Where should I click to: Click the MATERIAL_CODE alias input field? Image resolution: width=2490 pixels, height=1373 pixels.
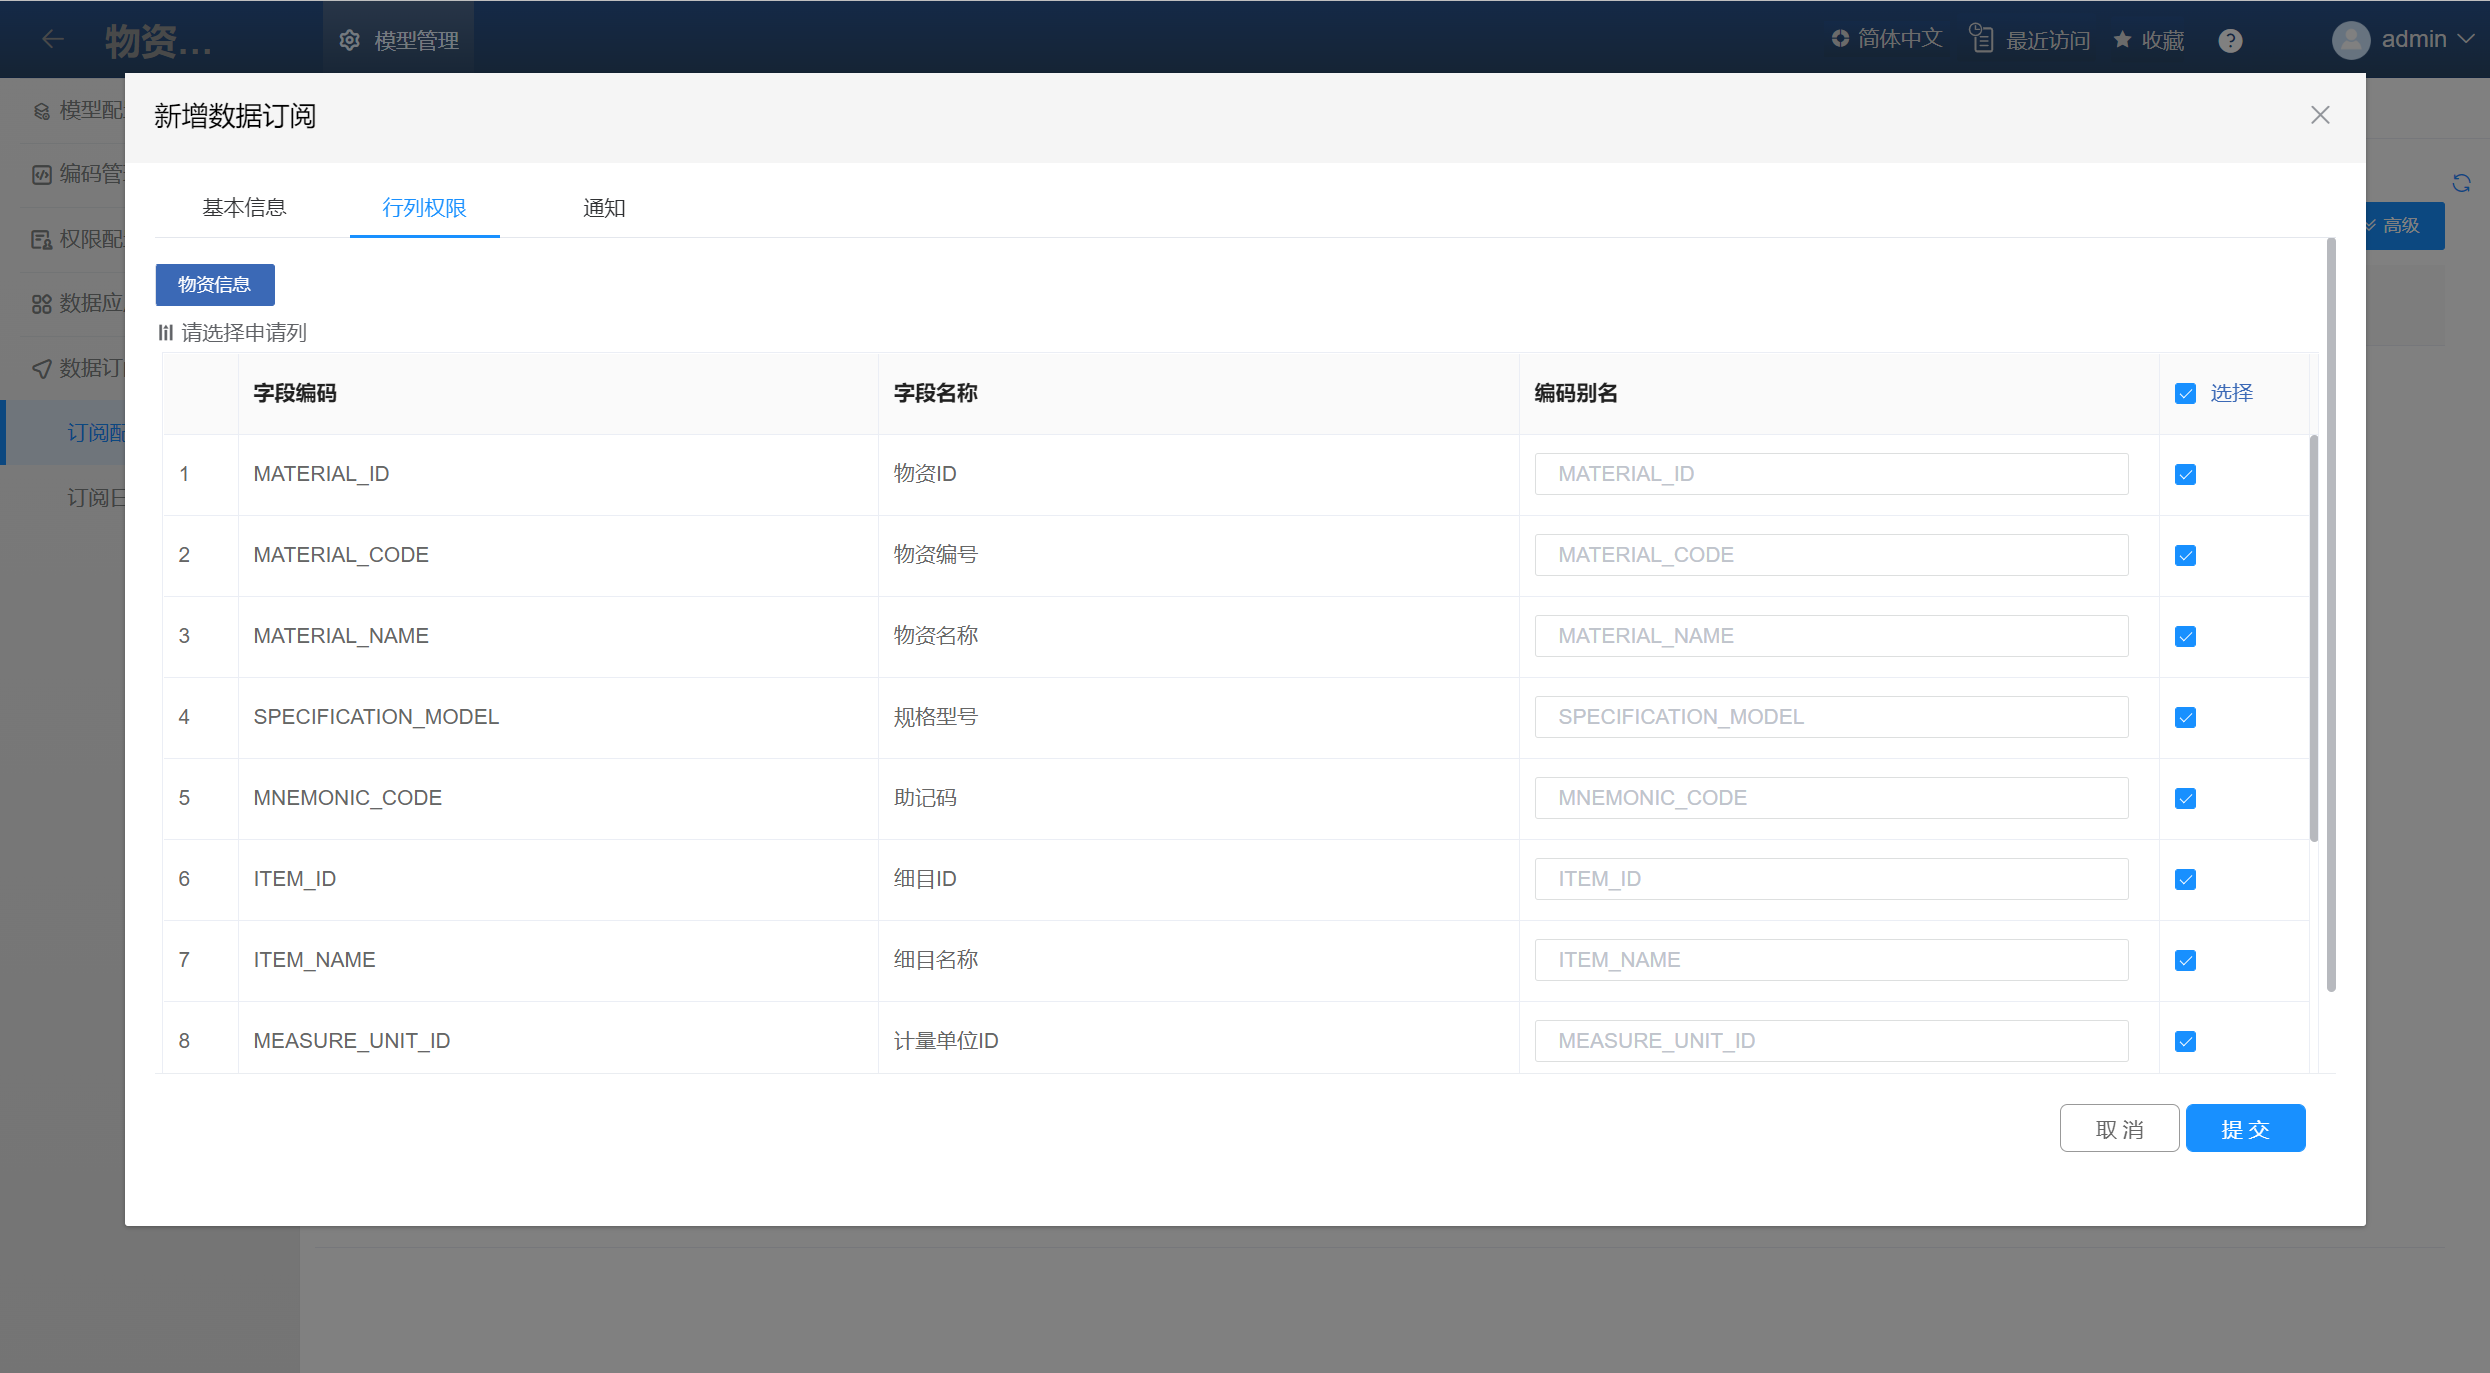click(1831, 555)
